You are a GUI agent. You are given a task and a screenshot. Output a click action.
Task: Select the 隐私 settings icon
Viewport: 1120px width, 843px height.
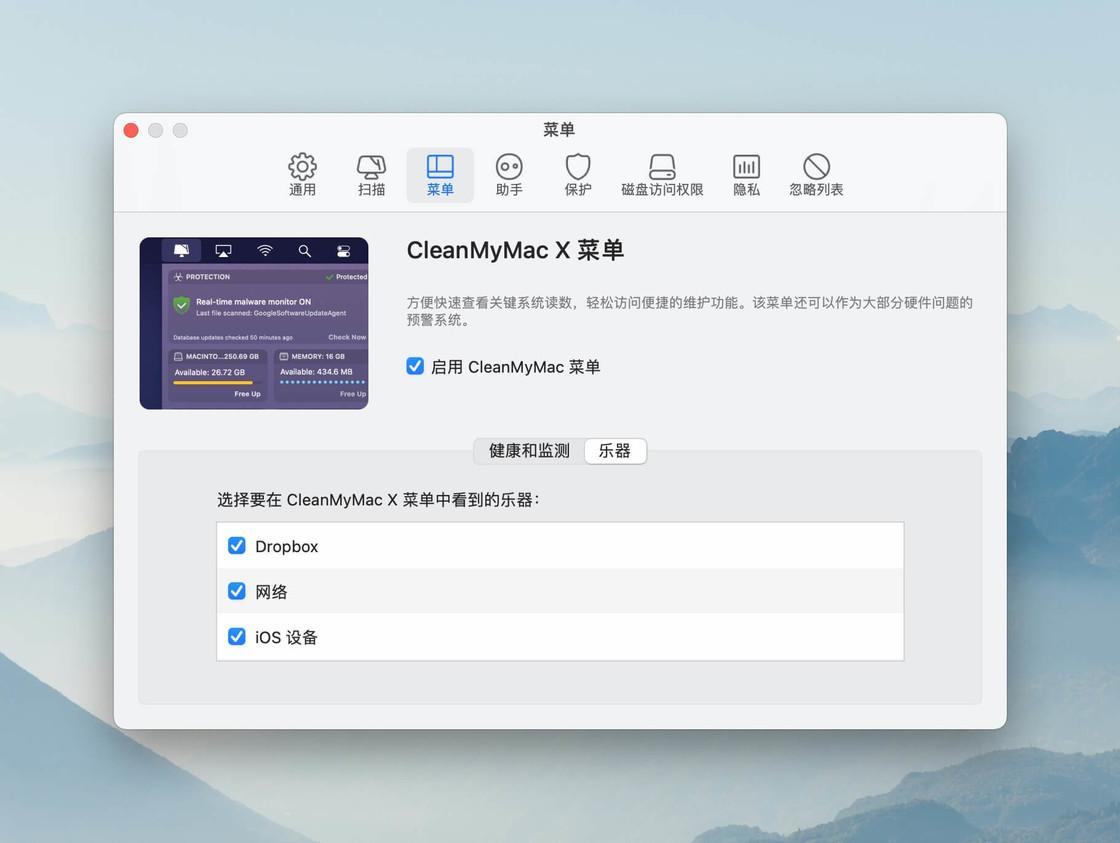point(746,174)
